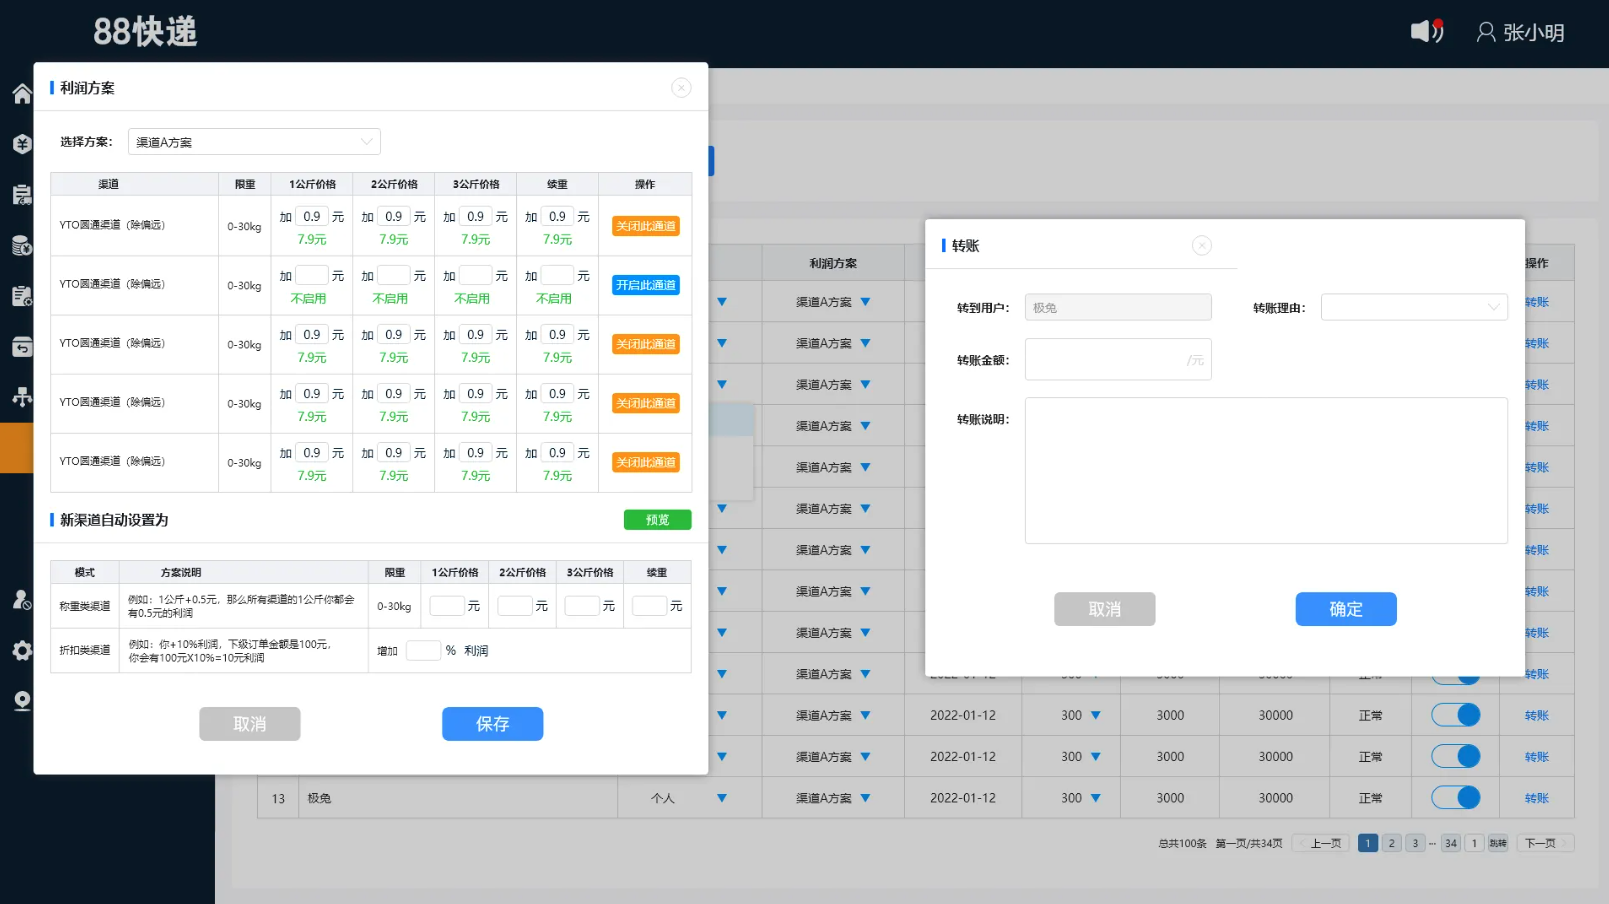Click the 折扣类渠道 percent profit input
The height and width of the screenshot is (904, 1609).
pos(423,650)
